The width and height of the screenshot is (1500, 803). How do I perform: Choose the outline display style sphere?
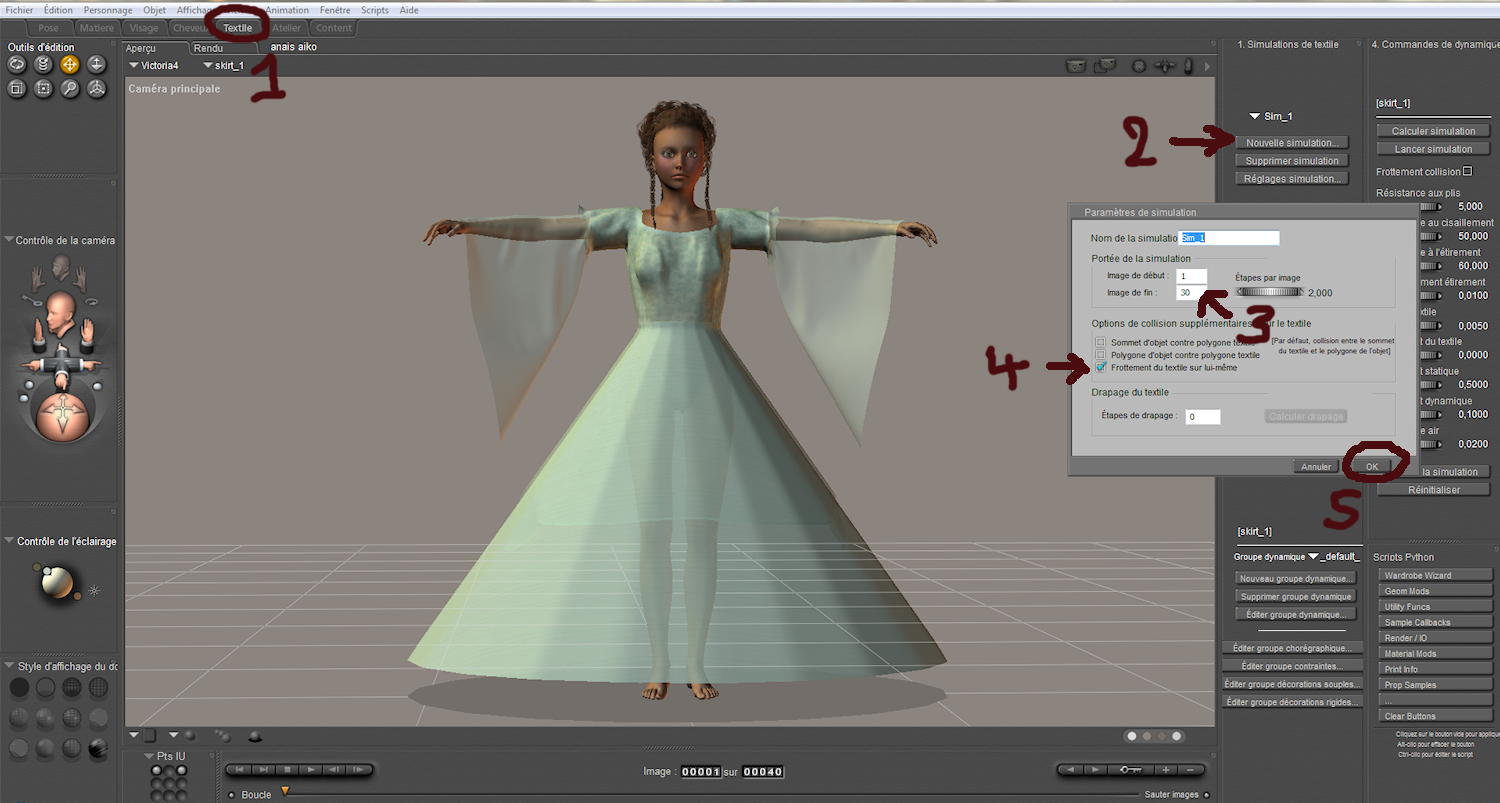click(x=45, y=687)
